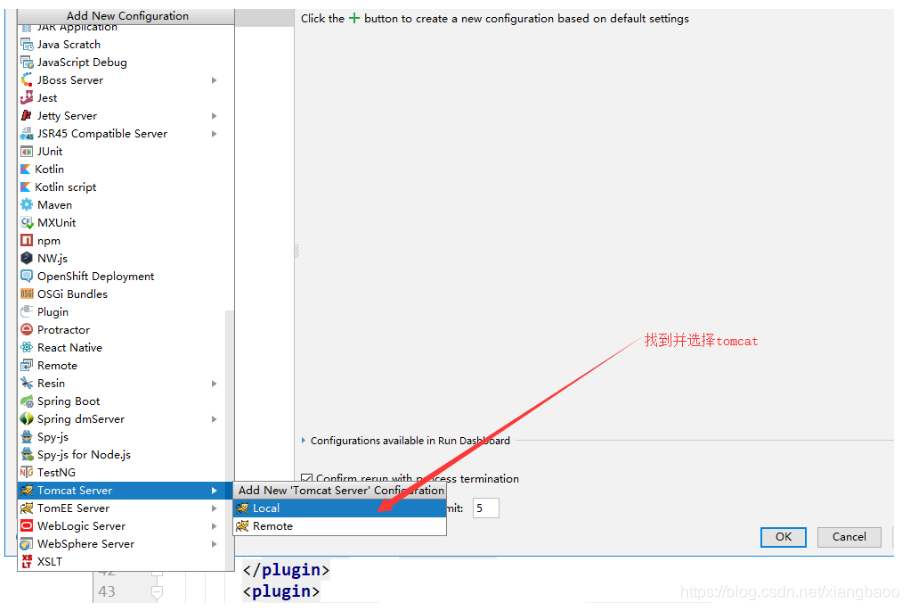Click the XSLT icon

(27, 562)
